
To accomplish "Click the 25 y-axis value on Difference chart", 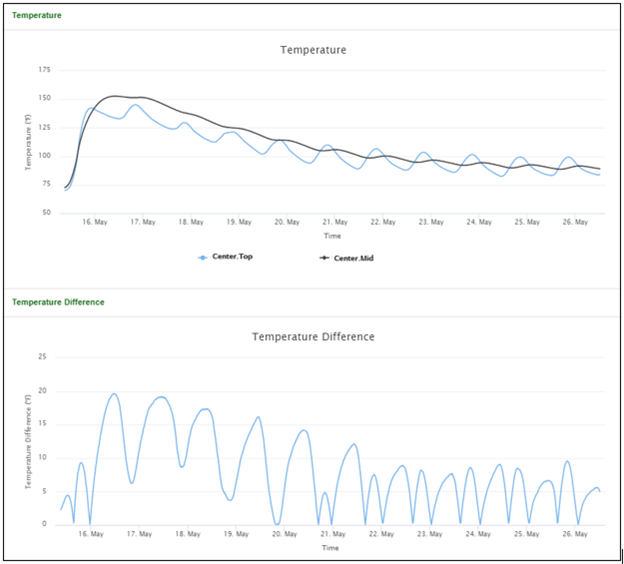I will [42, 357].
